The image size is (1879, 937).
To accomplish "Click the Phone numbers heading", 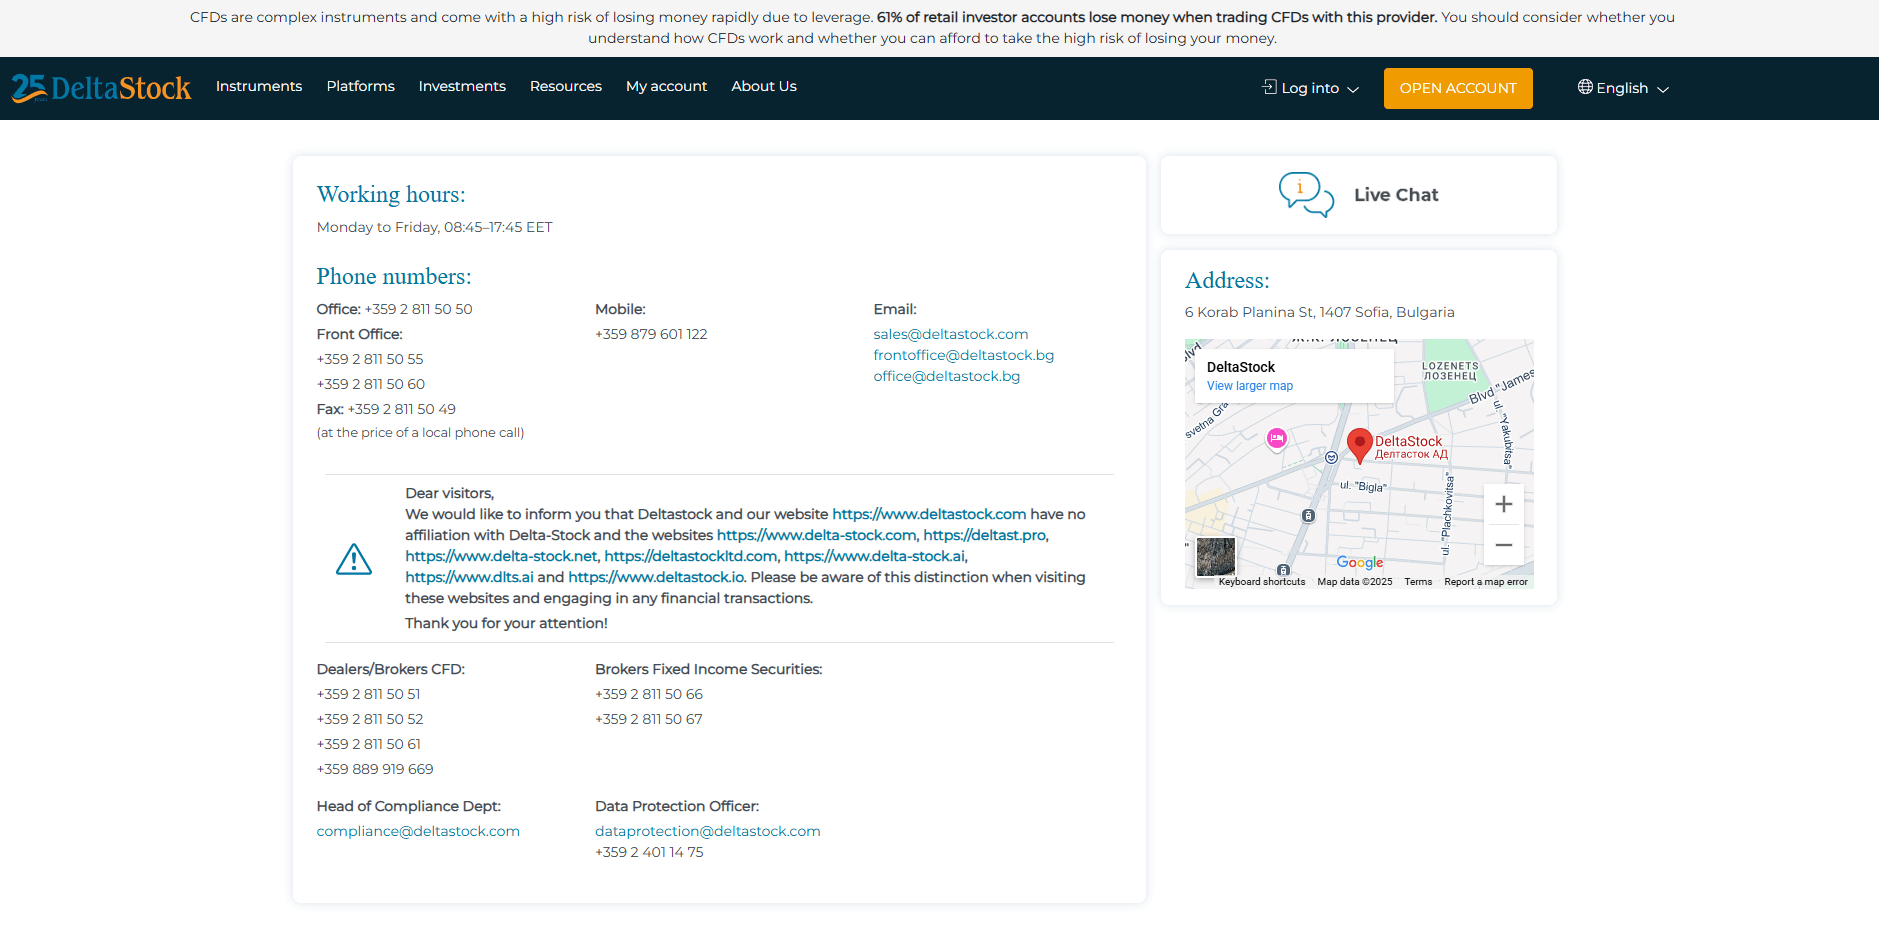I will click(394, 277).
